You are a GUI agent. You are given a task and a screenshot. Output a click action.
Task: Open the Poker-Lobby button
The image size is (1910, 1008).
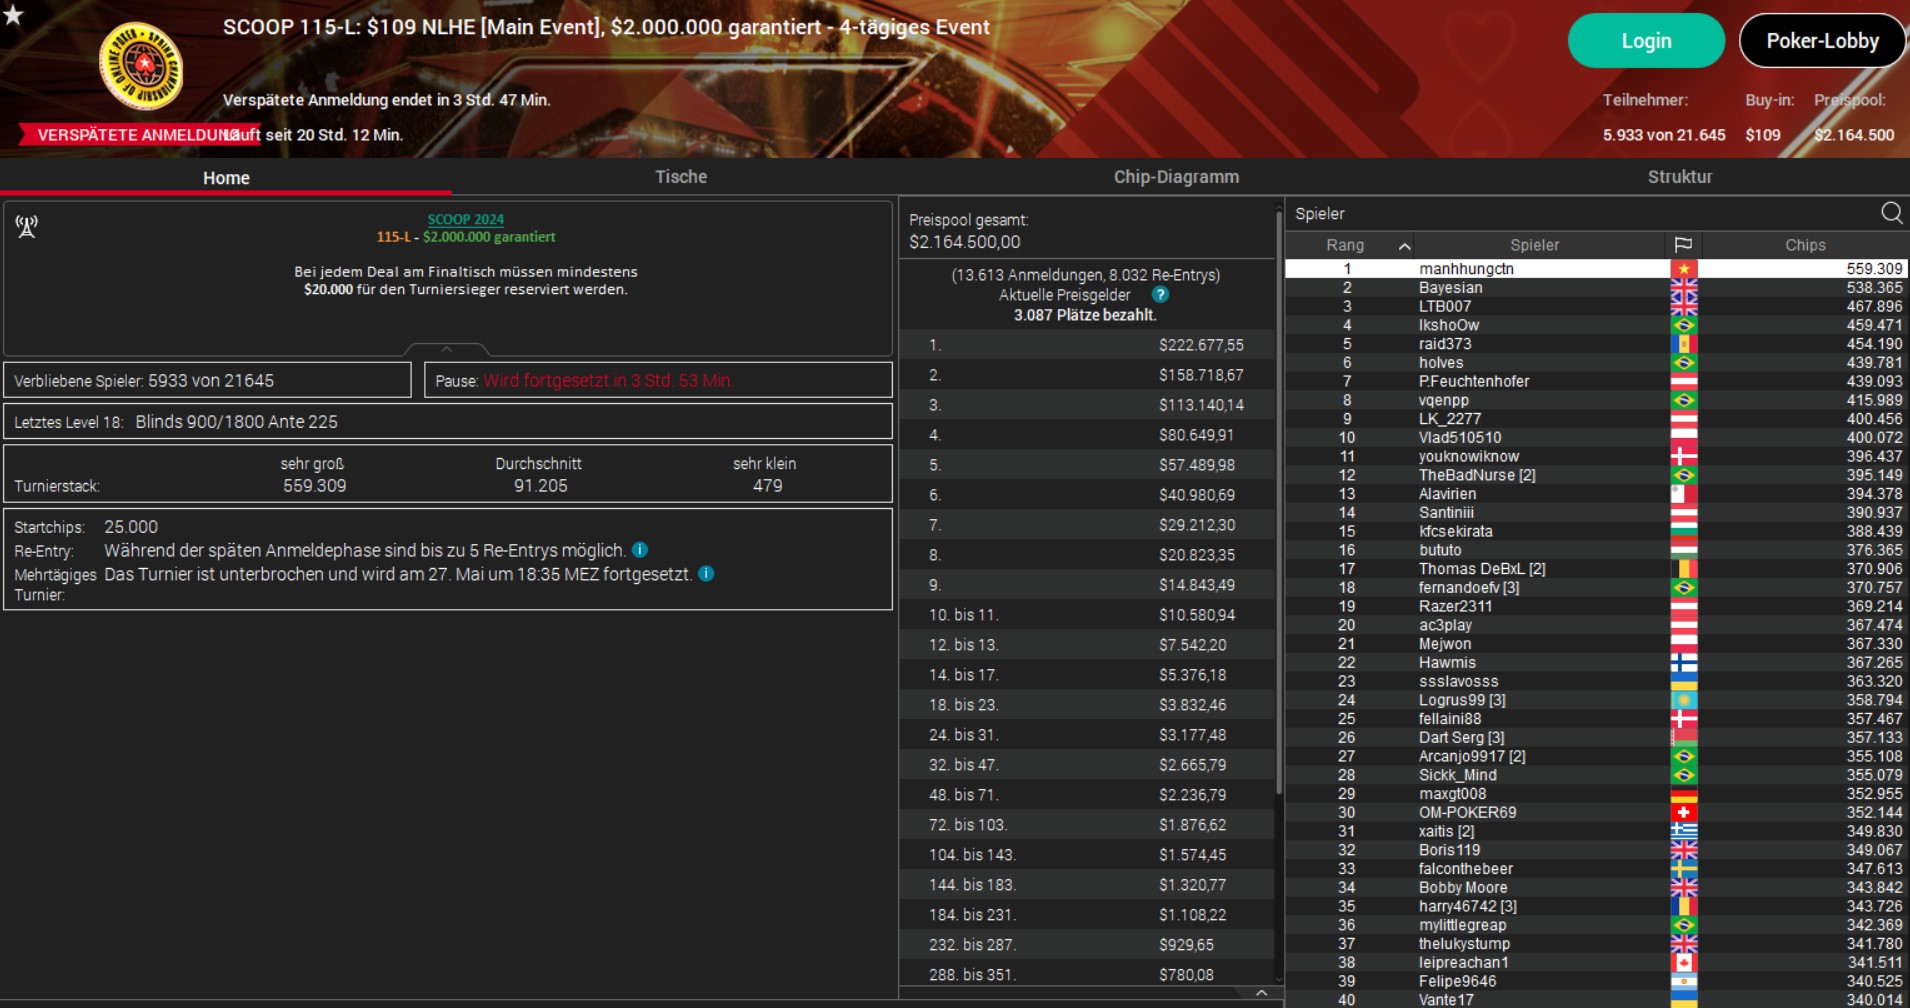pyautogui.click(x=1821, y=41)
